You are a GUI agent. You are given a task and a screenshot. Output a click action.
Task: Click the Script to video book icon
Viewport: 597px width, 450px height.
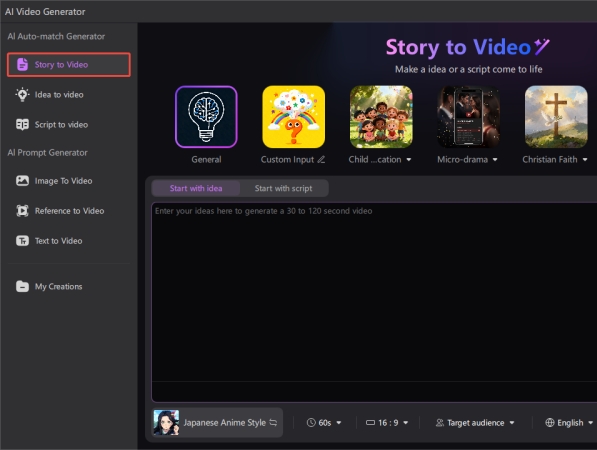tap(22, 124)
